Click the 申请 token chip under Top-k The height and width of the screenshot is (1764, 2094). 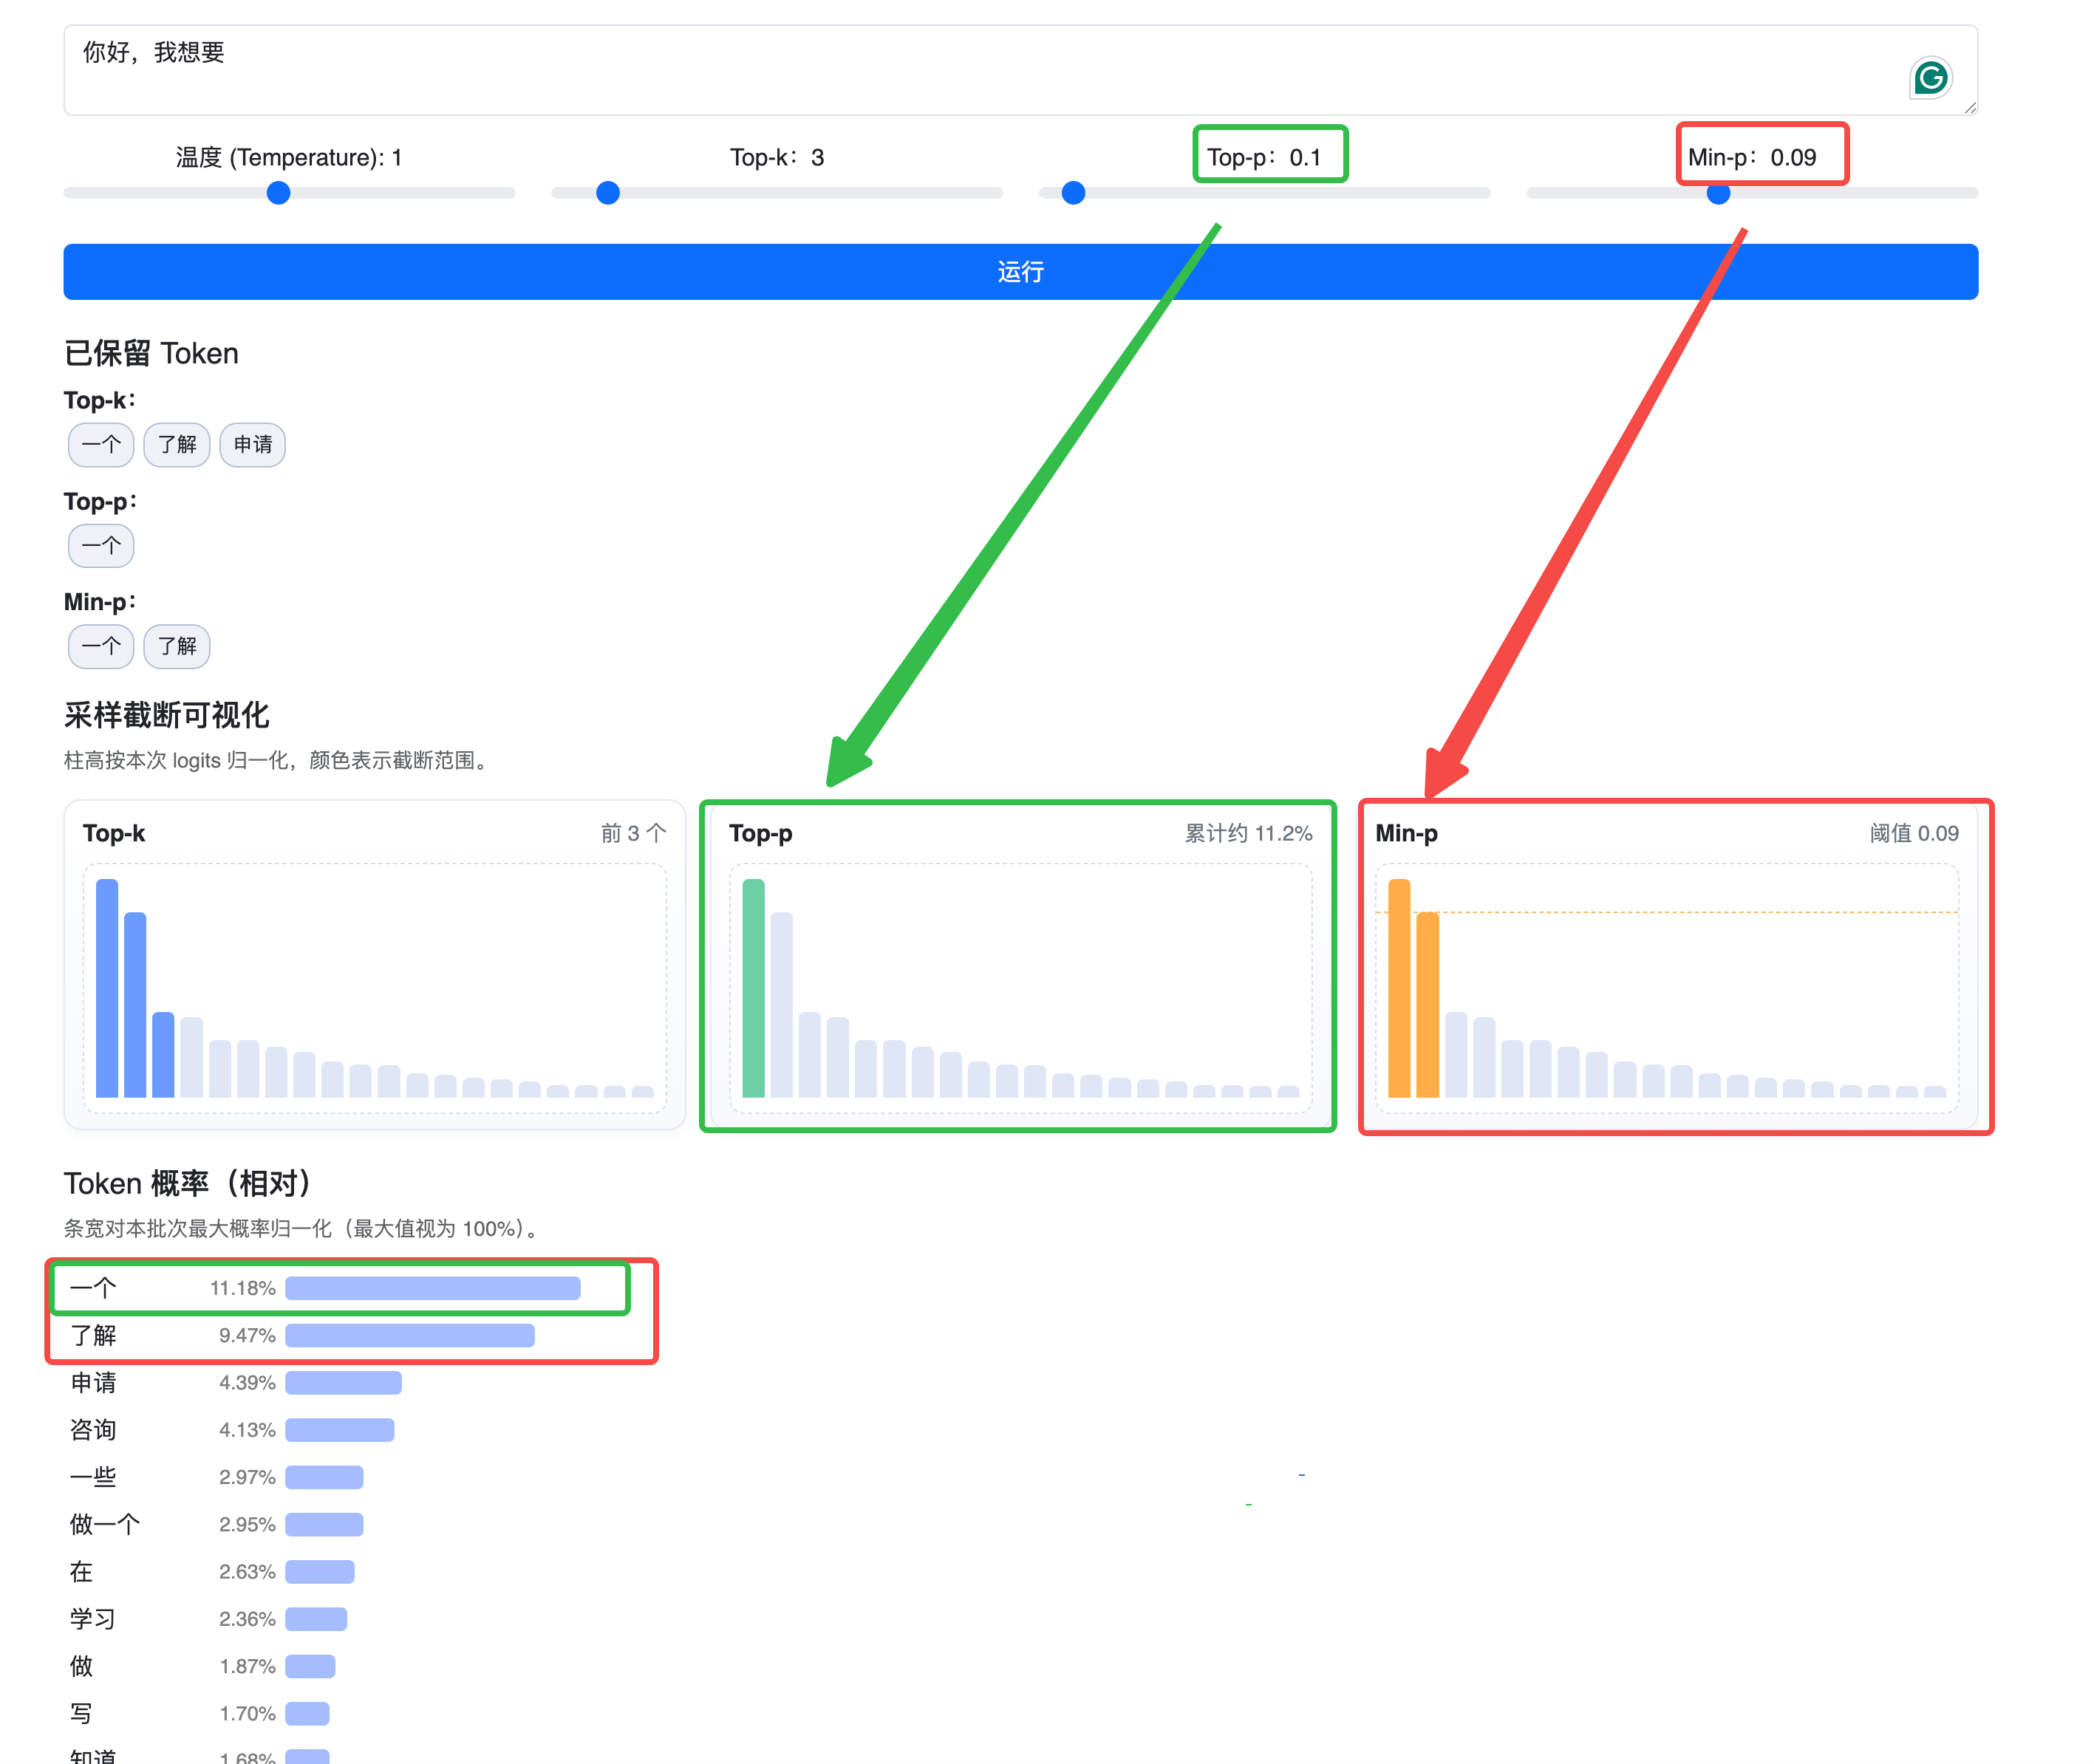pyautogui.click(x=253, y=445)
